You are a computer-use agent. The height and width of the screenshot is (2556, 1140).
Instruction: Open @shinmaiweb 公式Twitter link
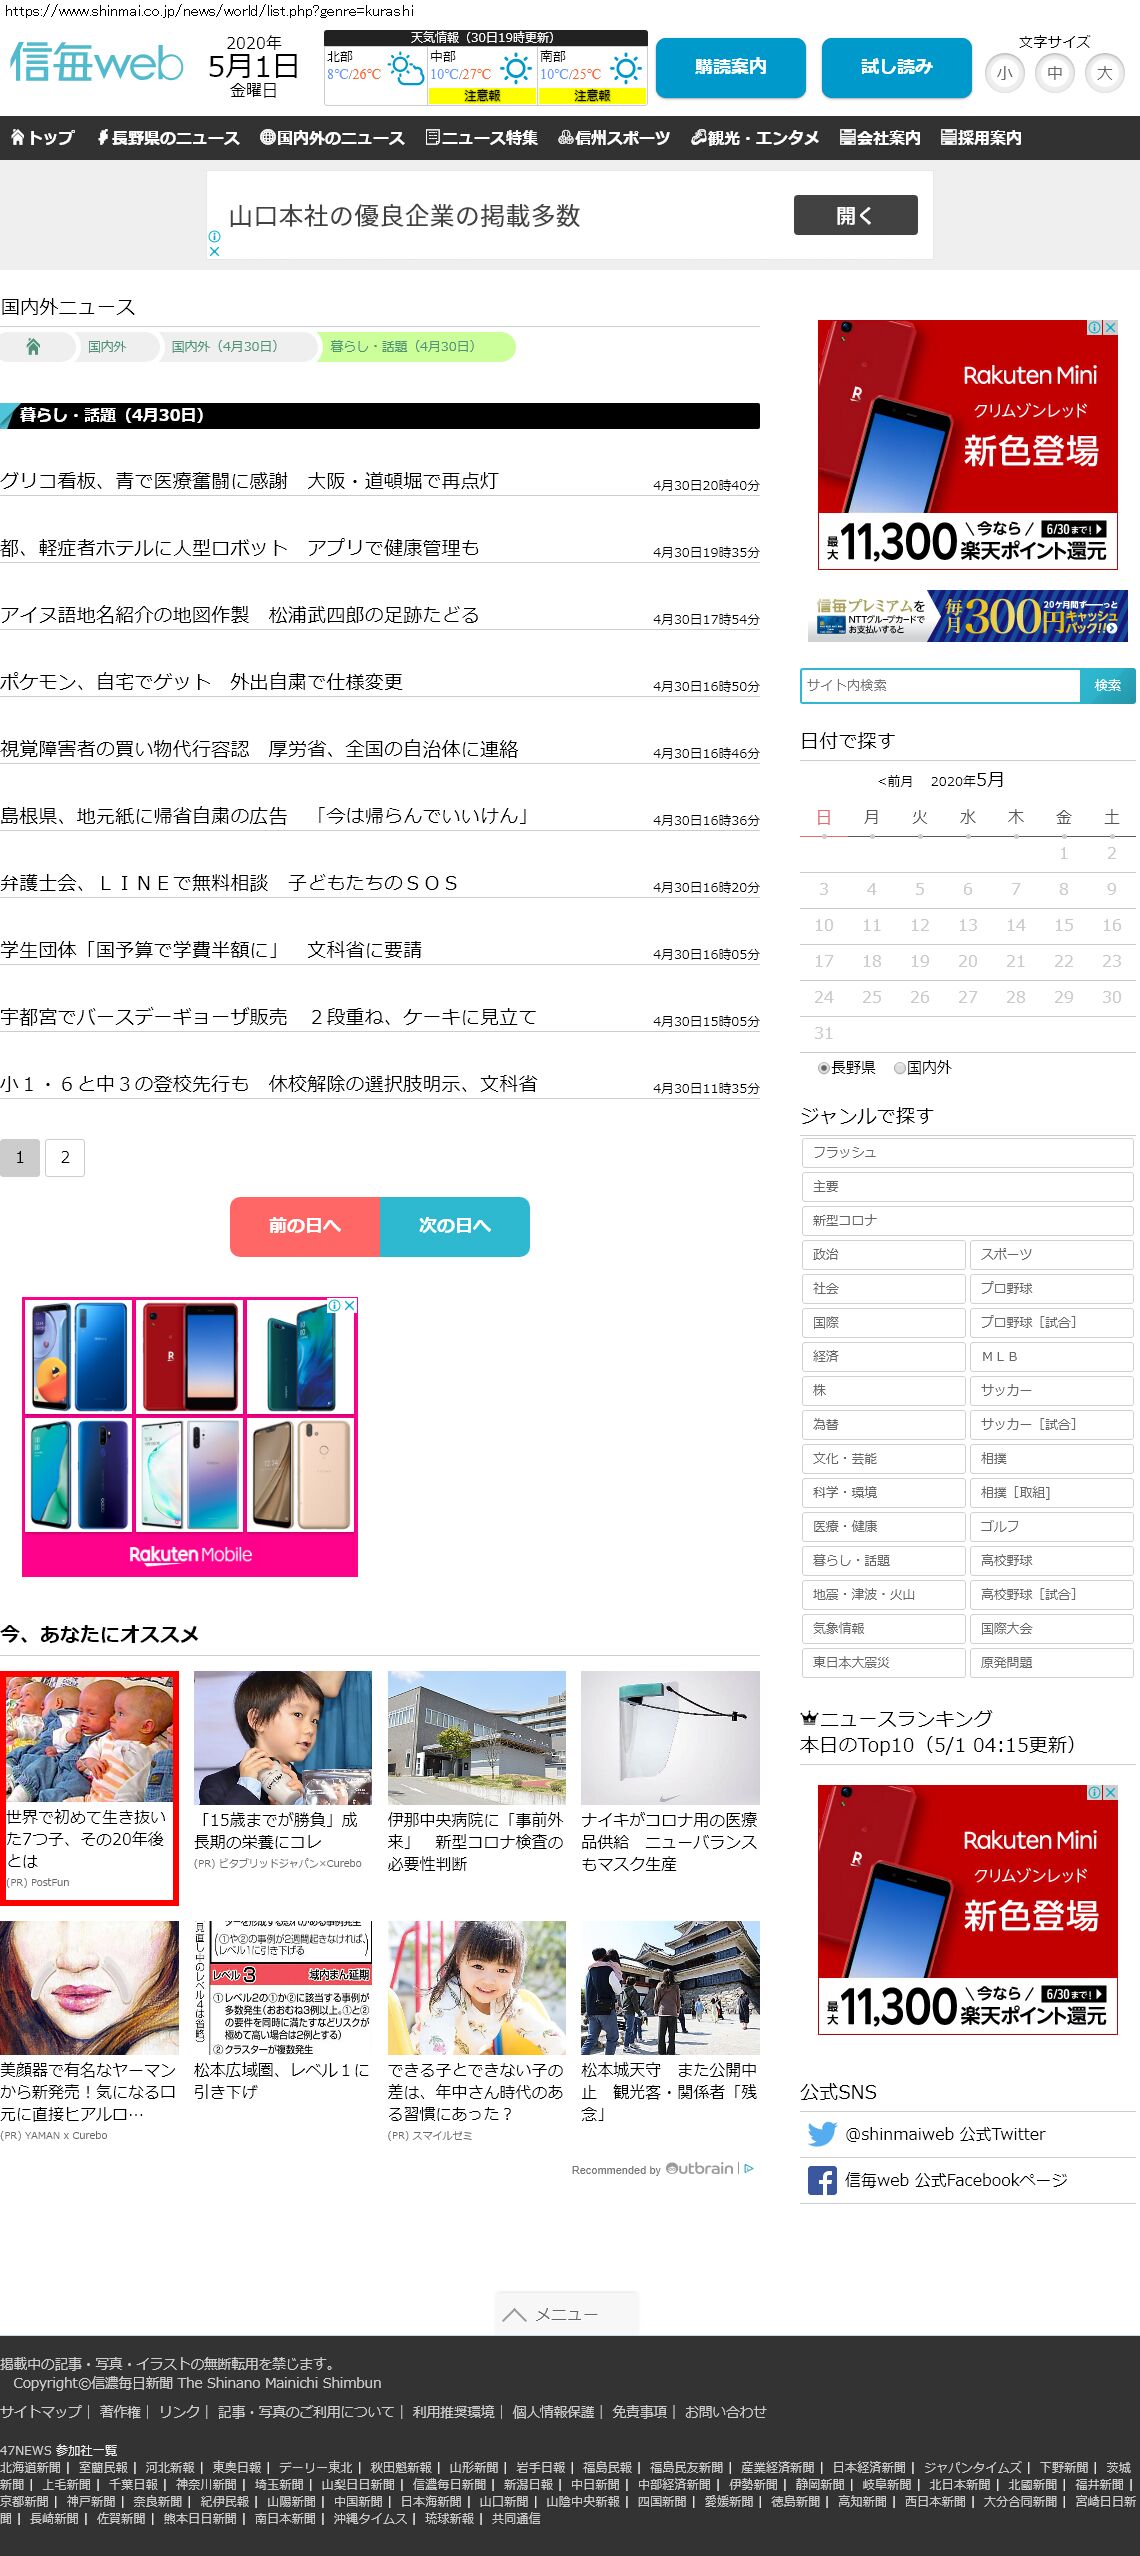click(945, 2134)
